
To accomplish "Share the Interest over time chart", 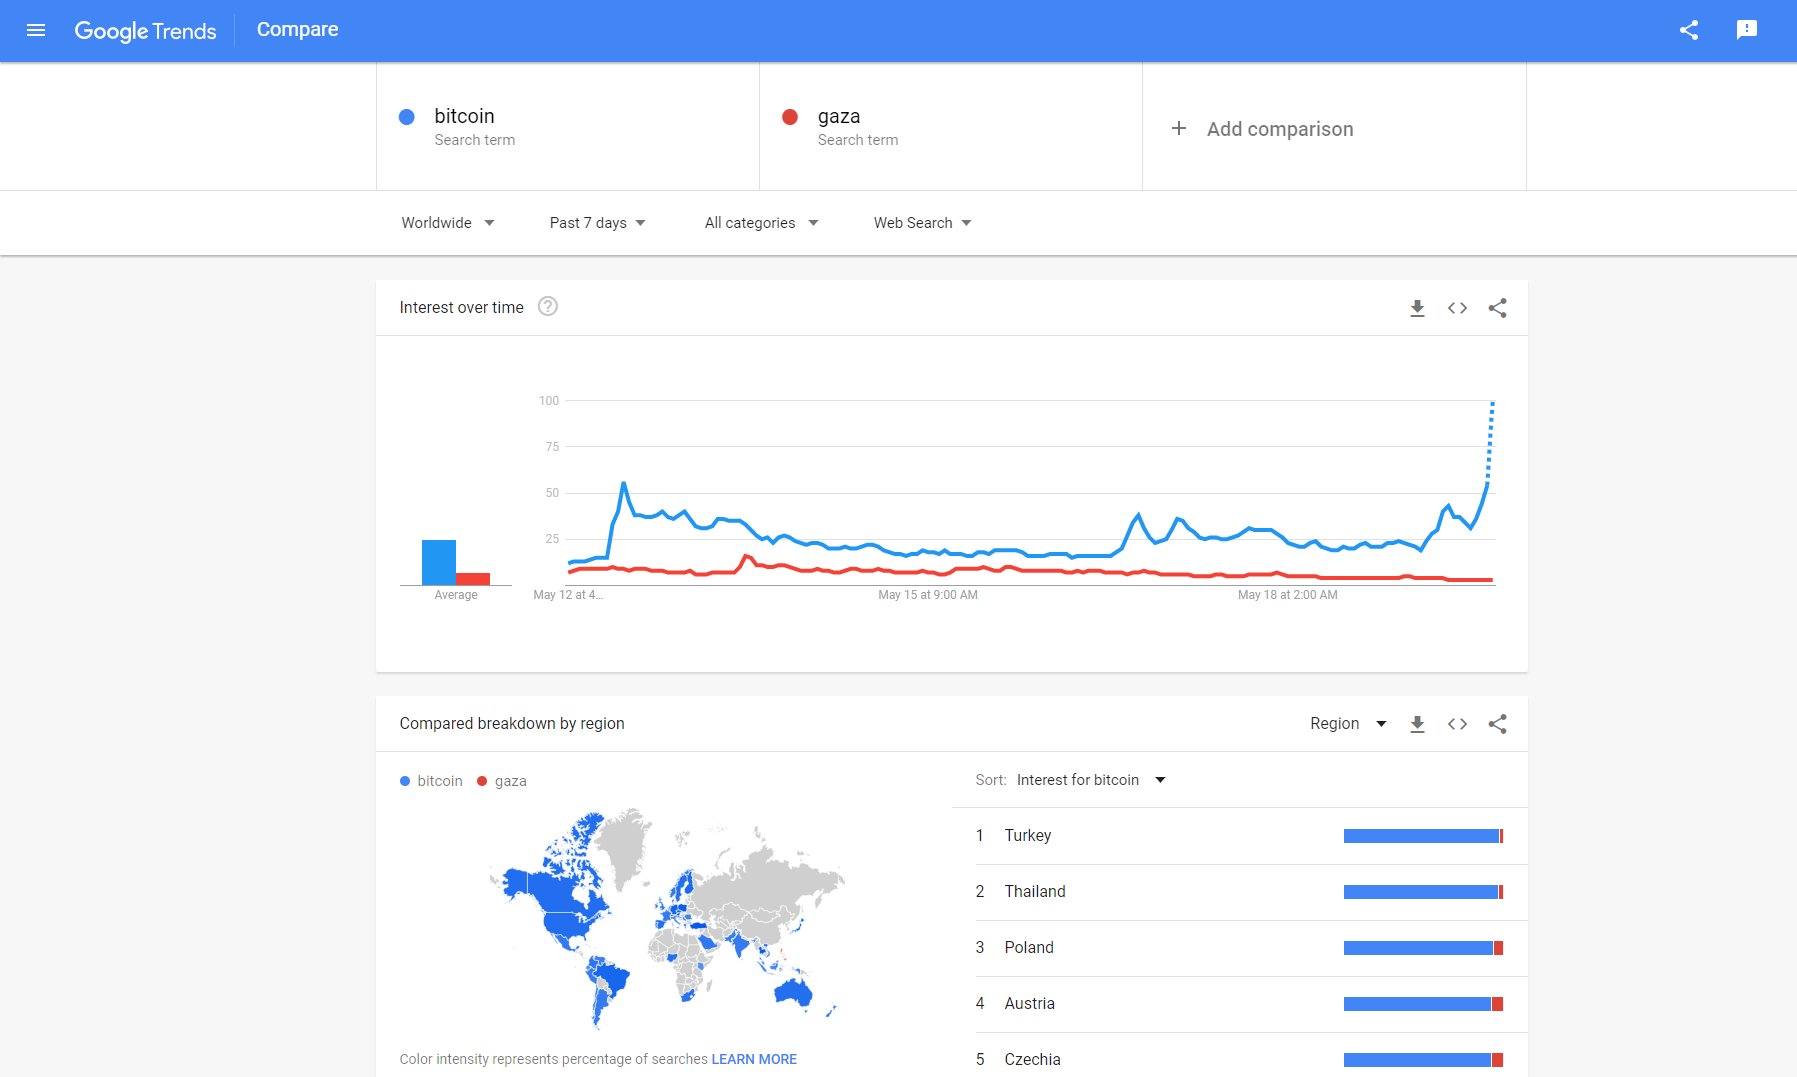I will 1497,308.
